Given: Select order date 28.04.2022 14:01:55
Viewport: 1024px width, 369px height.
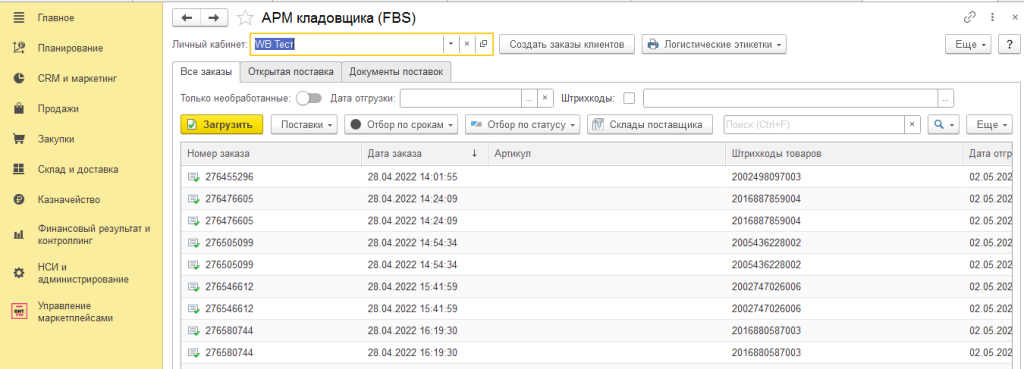Looking at the screenshot, I should pos(412,177).
